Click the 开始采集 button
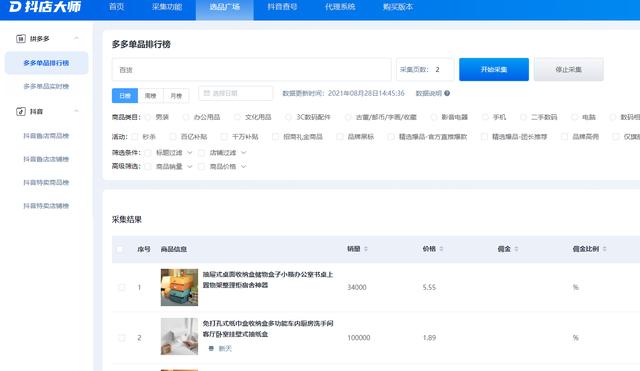This screenshot has width=640, height=371. pyautogui.click(x=494, y=69)
